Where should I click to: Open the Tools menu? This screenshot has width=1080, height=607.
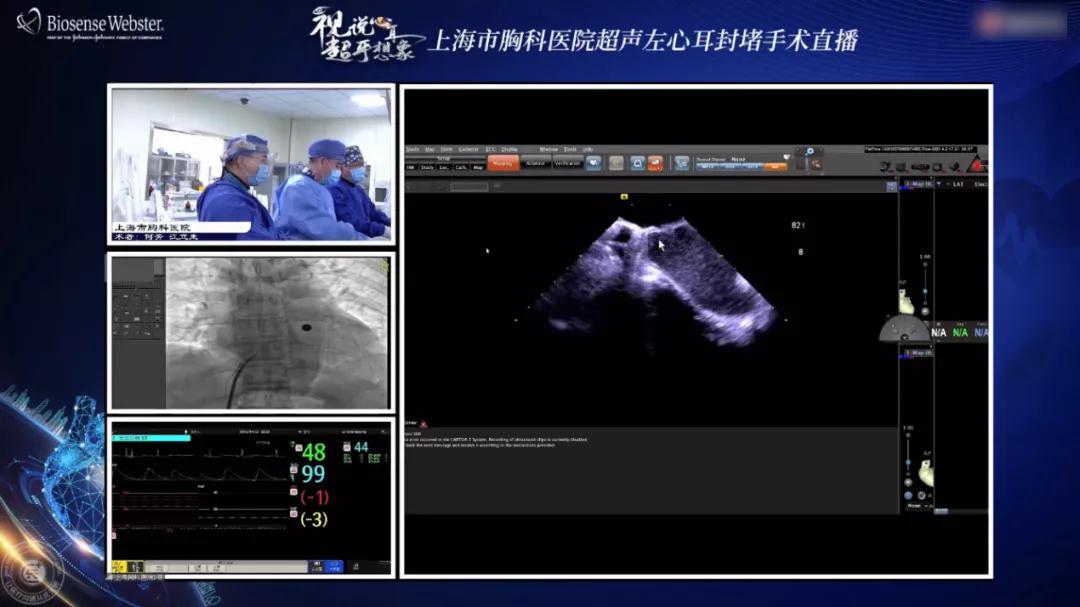(570, 149)
